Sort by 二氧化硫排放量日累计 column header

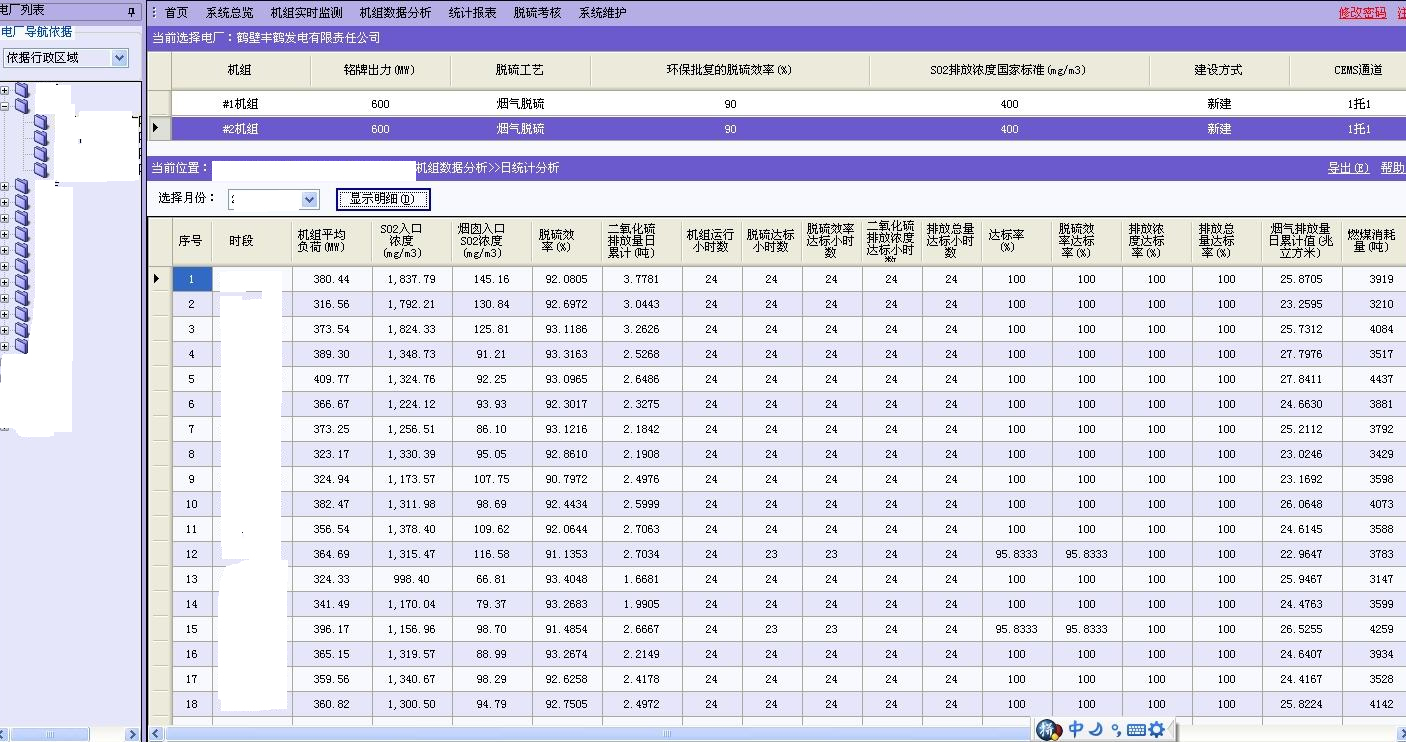click(641, 241)
